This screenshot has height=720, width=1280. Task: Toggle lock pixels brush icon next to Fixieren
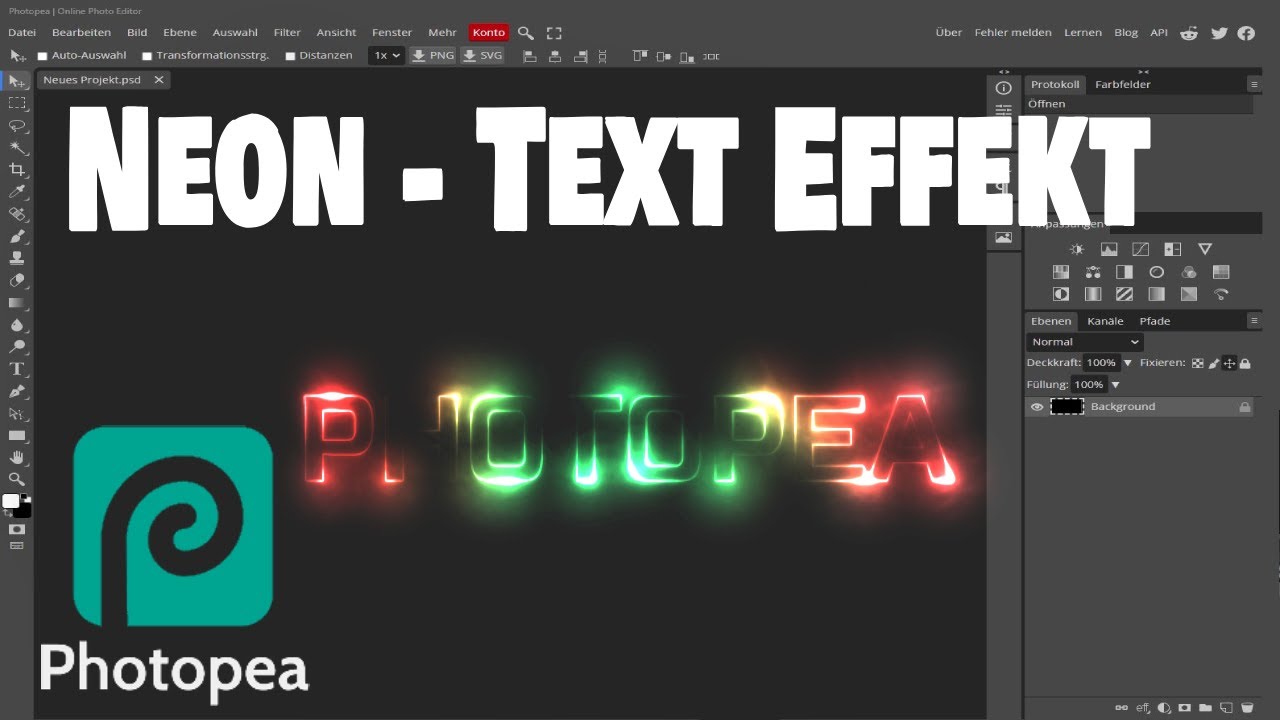(1214, 363)
